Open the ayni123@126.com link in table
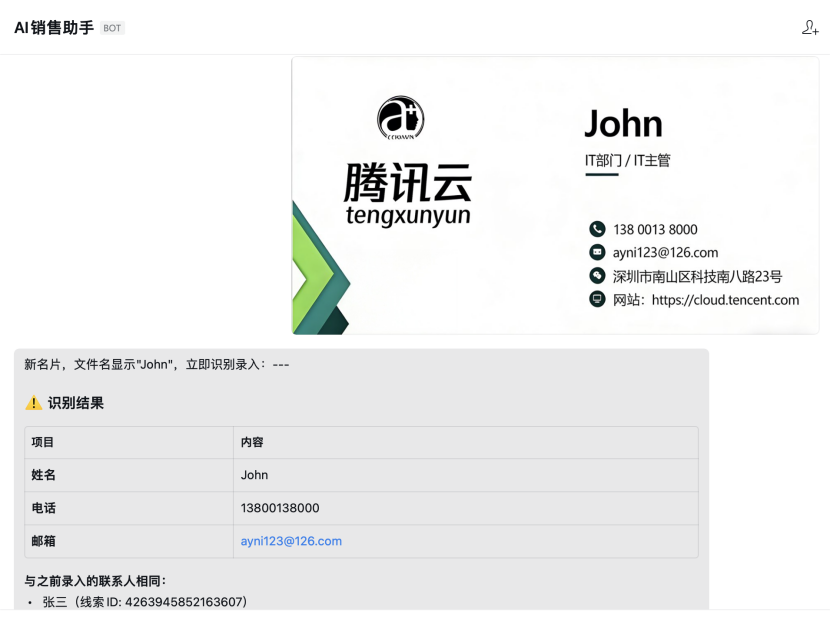Viewport: 830px width, 618px height. [x=291, y=541]
